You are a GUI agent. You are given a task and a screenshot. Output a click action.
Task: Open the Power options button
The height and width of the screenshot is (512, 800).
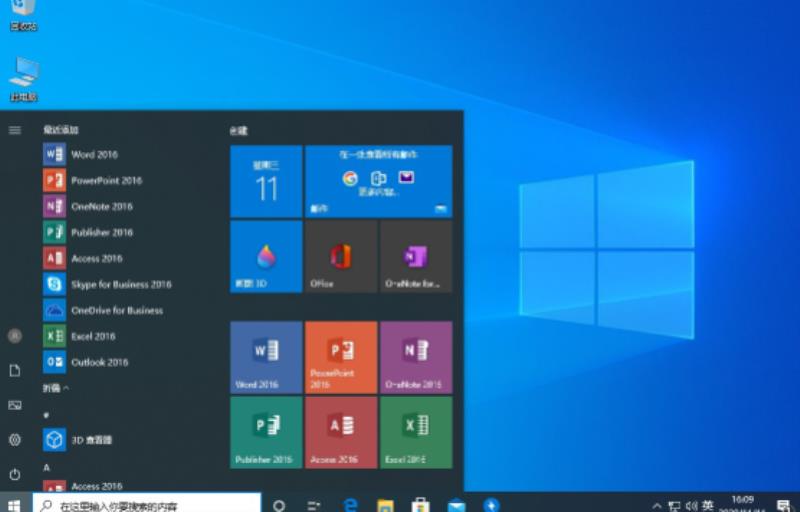(15, 474)
